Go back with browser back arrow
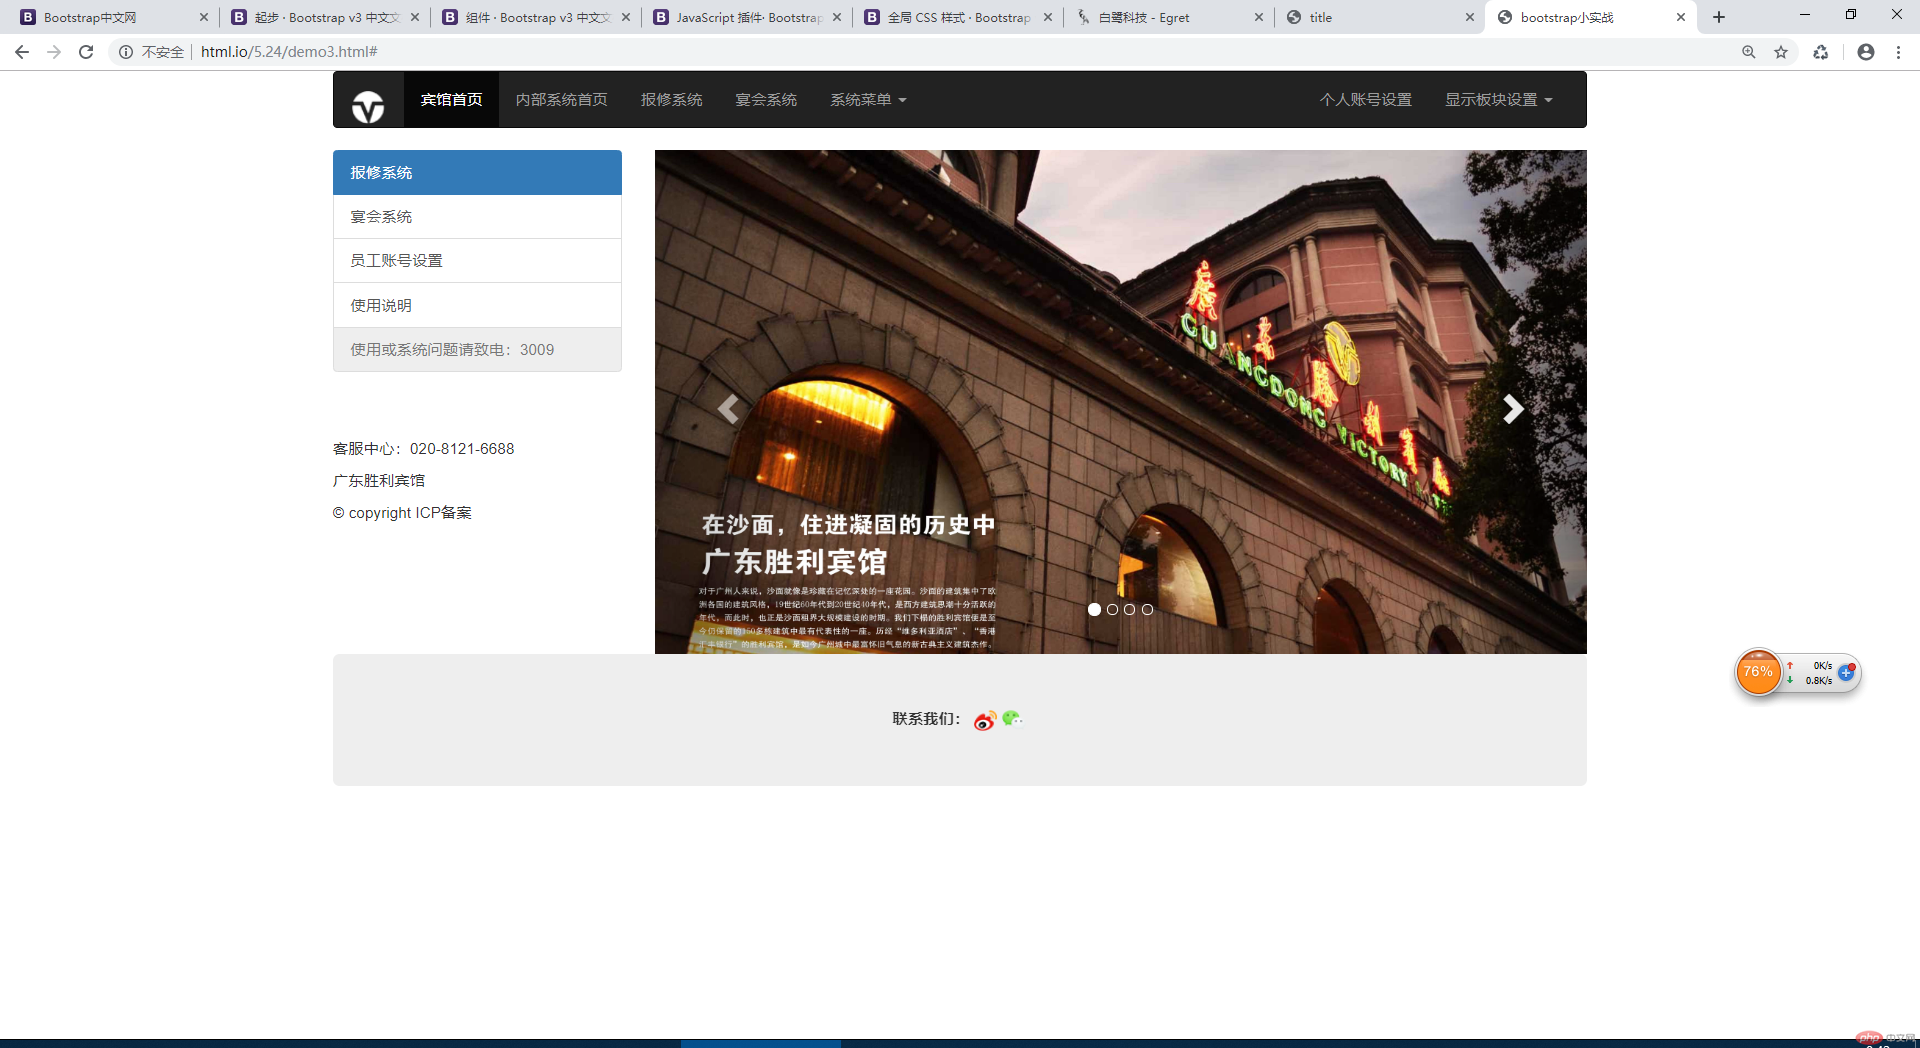The width and height of the screenshot is (1920, 1048). [x=22, y=52]
